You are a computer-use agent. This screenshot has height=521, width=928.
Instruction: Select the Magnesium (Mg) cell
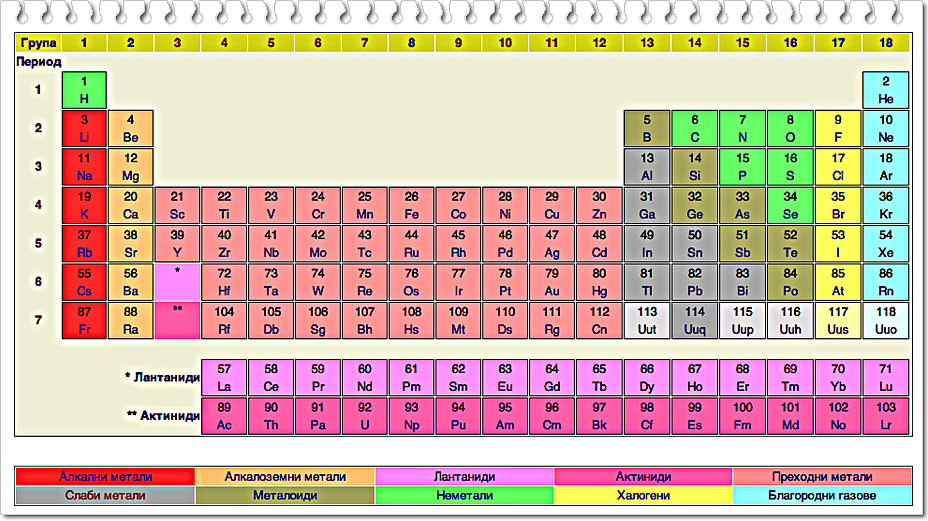point(131,167)
